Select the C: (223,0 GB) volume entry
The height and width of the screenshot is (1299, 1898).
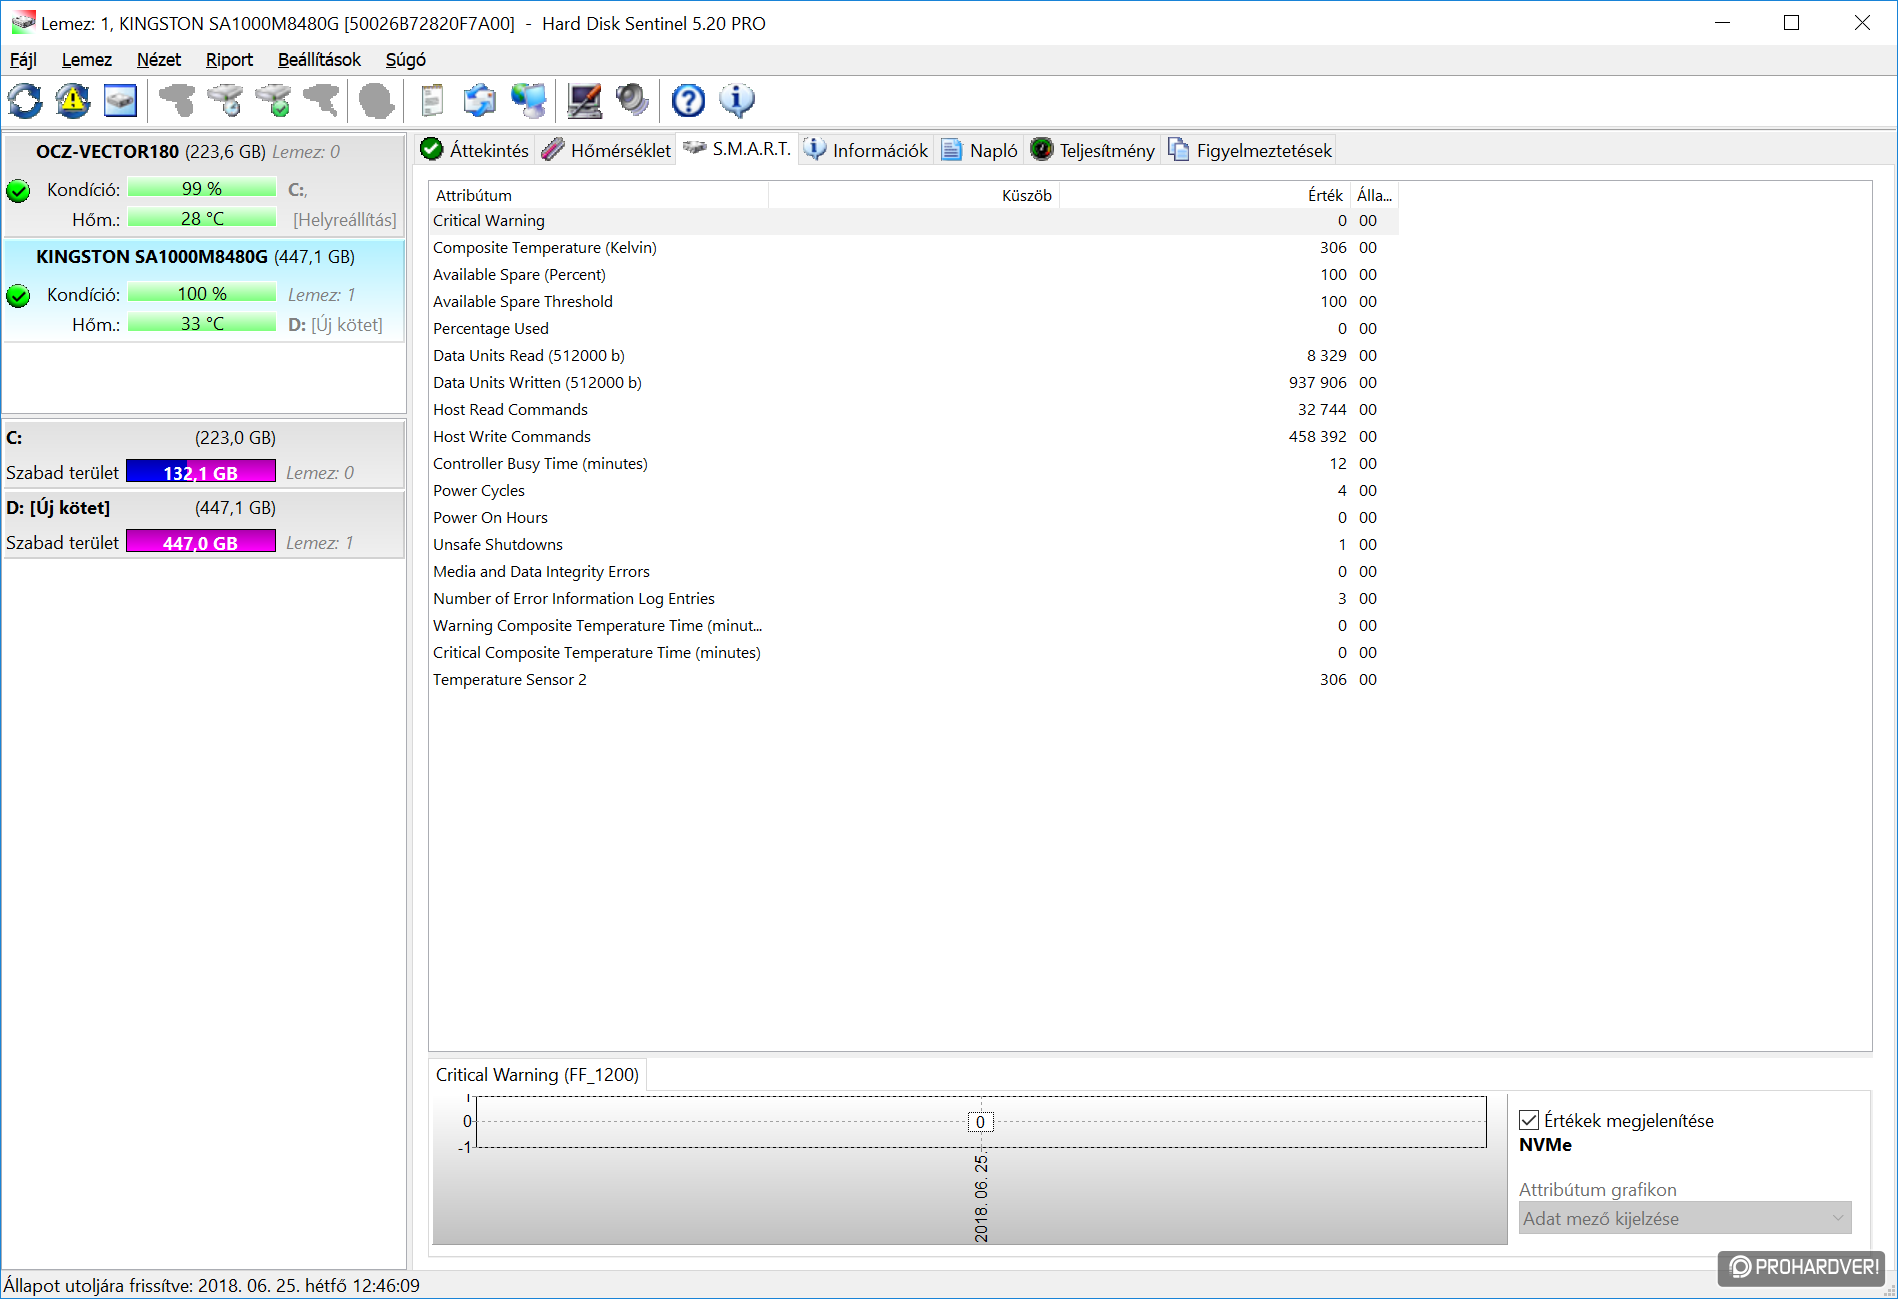tap(205, 455)
